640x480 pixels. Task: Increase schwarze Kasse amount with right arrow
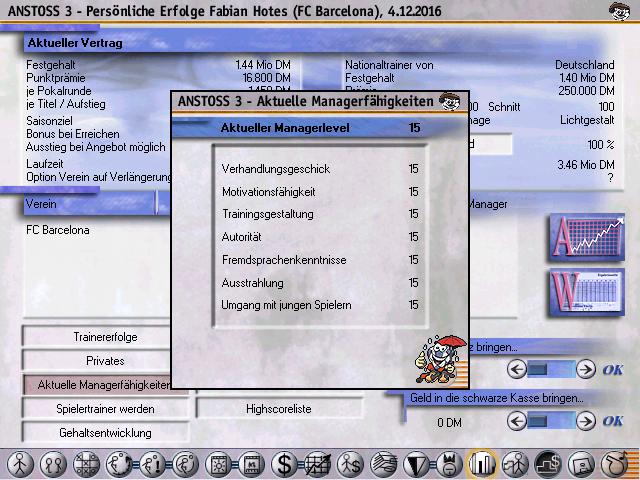(586, 420)
